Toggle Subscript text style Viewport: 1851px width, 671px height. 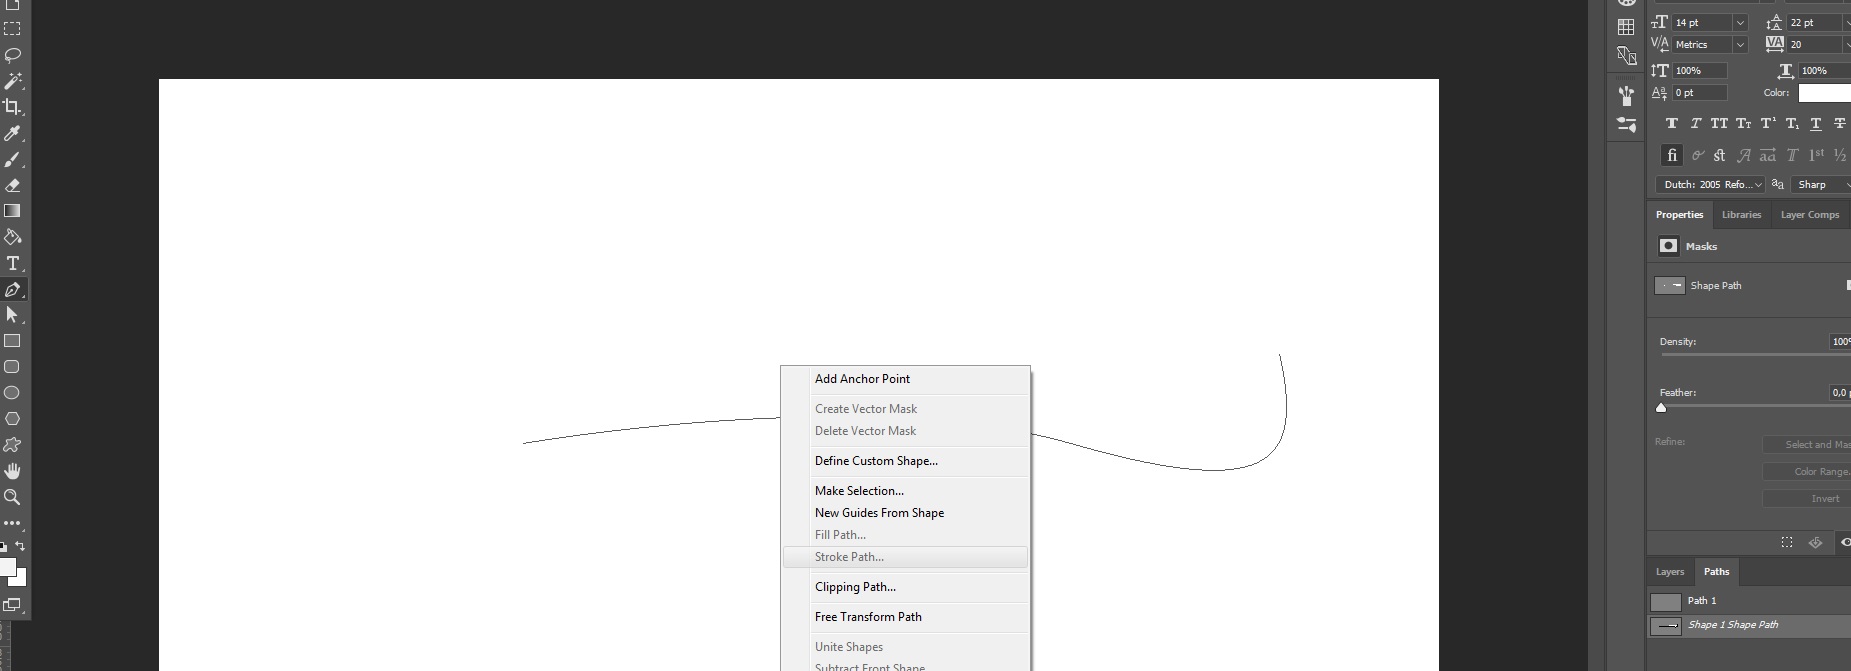coord(1792,124)
